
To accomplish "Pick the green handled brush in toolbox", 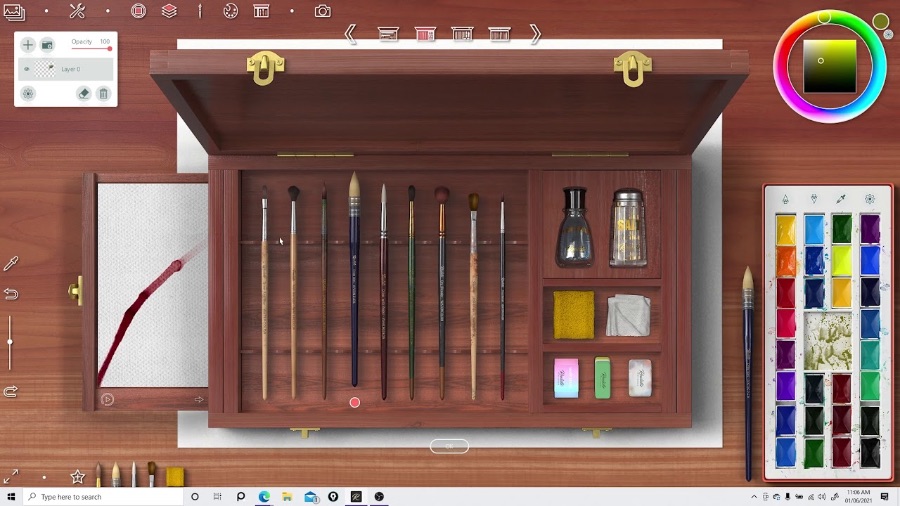I will tap(412, 292).
